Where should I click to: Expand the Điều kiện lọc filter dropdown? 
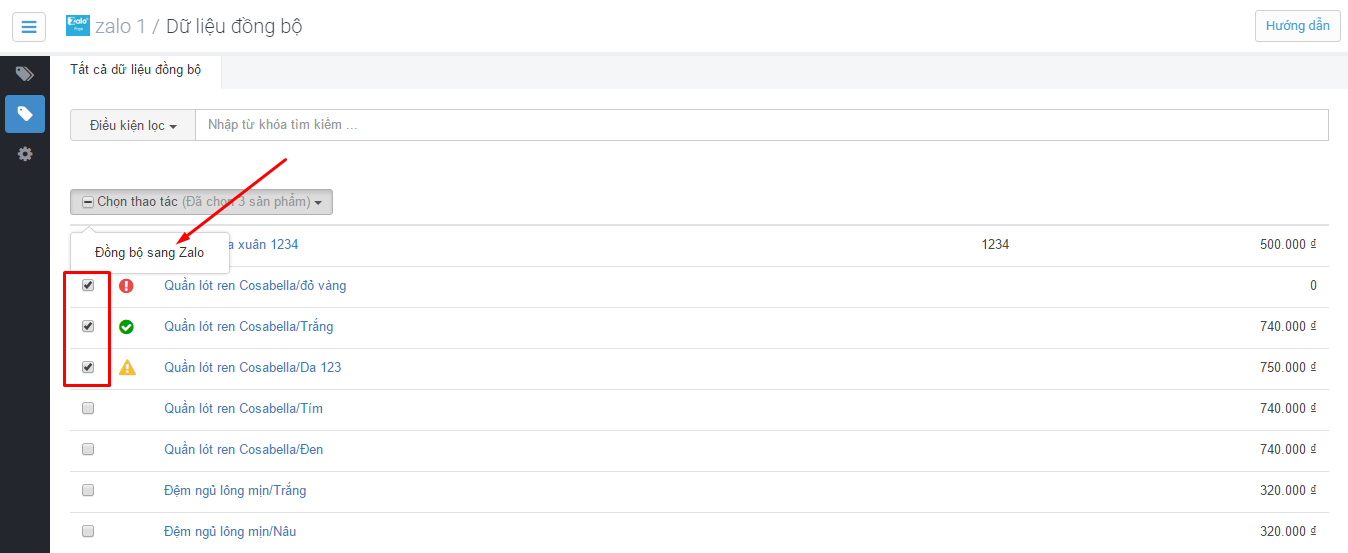[133, 125]
